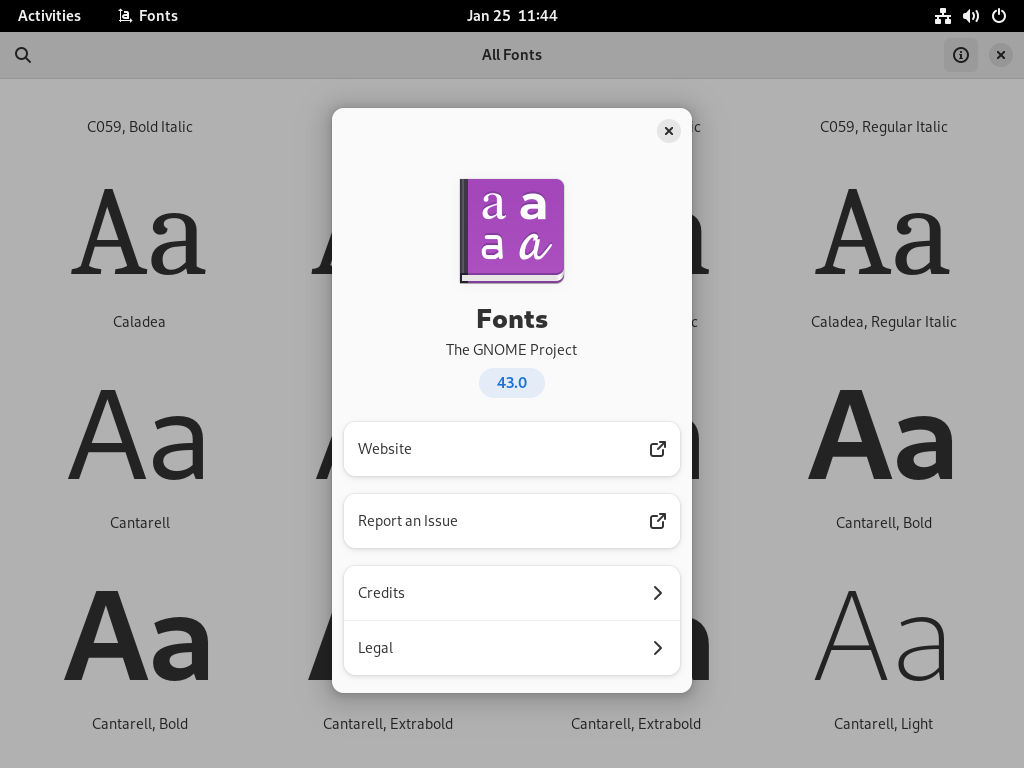Viewport: 1024px width, 768px height.
Task: Click the chevron arrow next to Credits
Action: click(658, 593)
